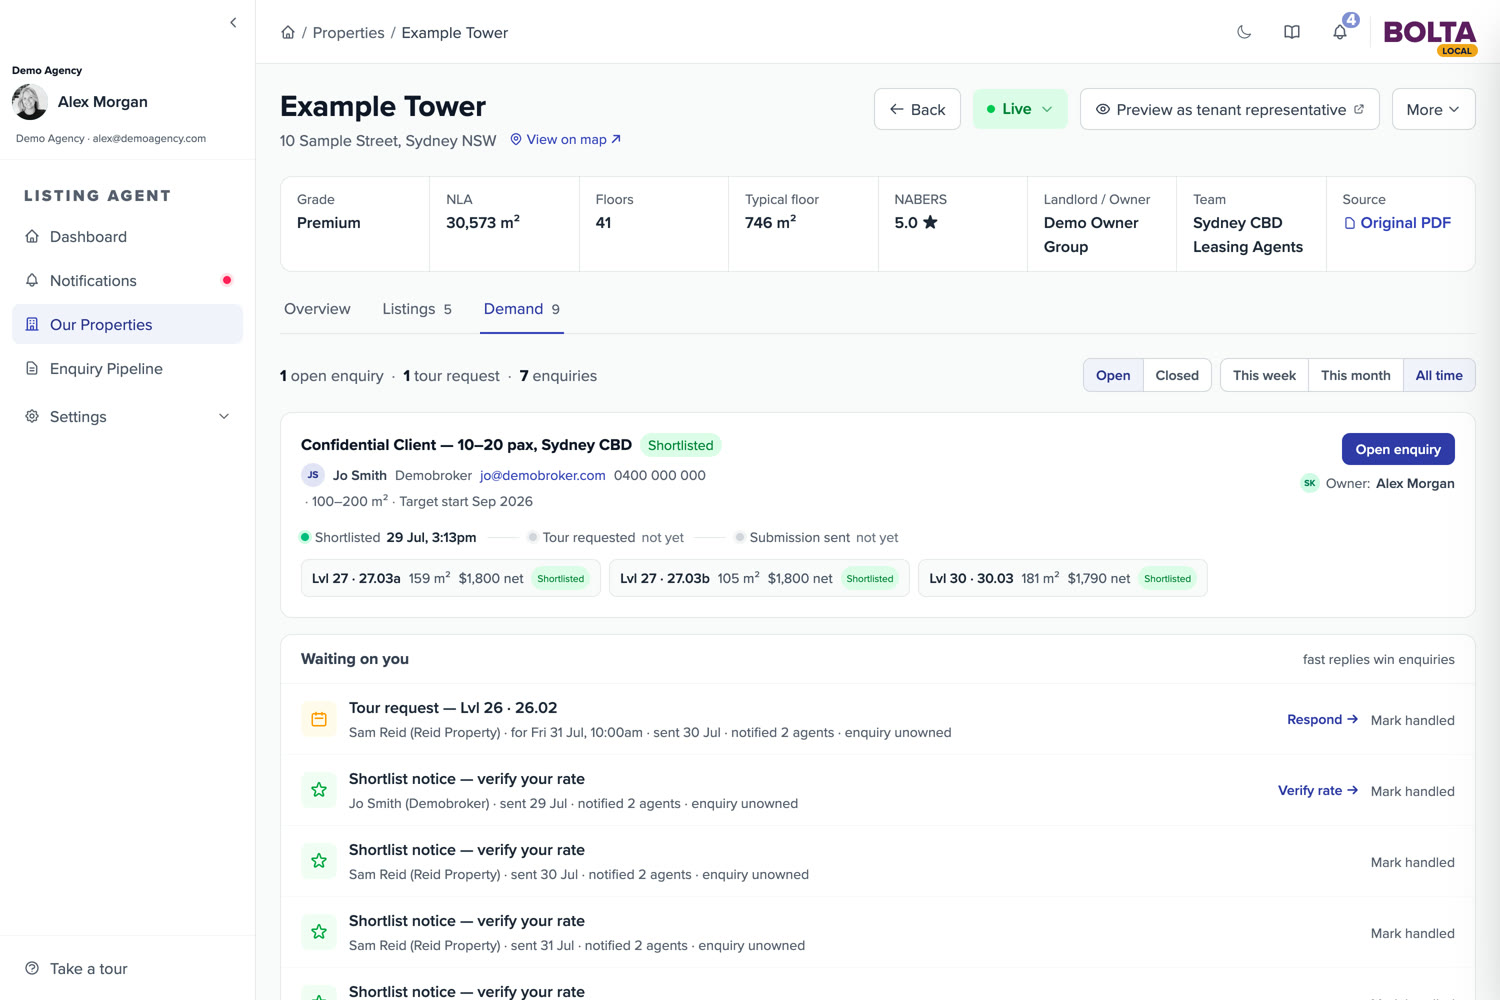Open the Lvl 27 · 27.03a listing chip
1500x1000 pixels.
[x=451, y=578]
